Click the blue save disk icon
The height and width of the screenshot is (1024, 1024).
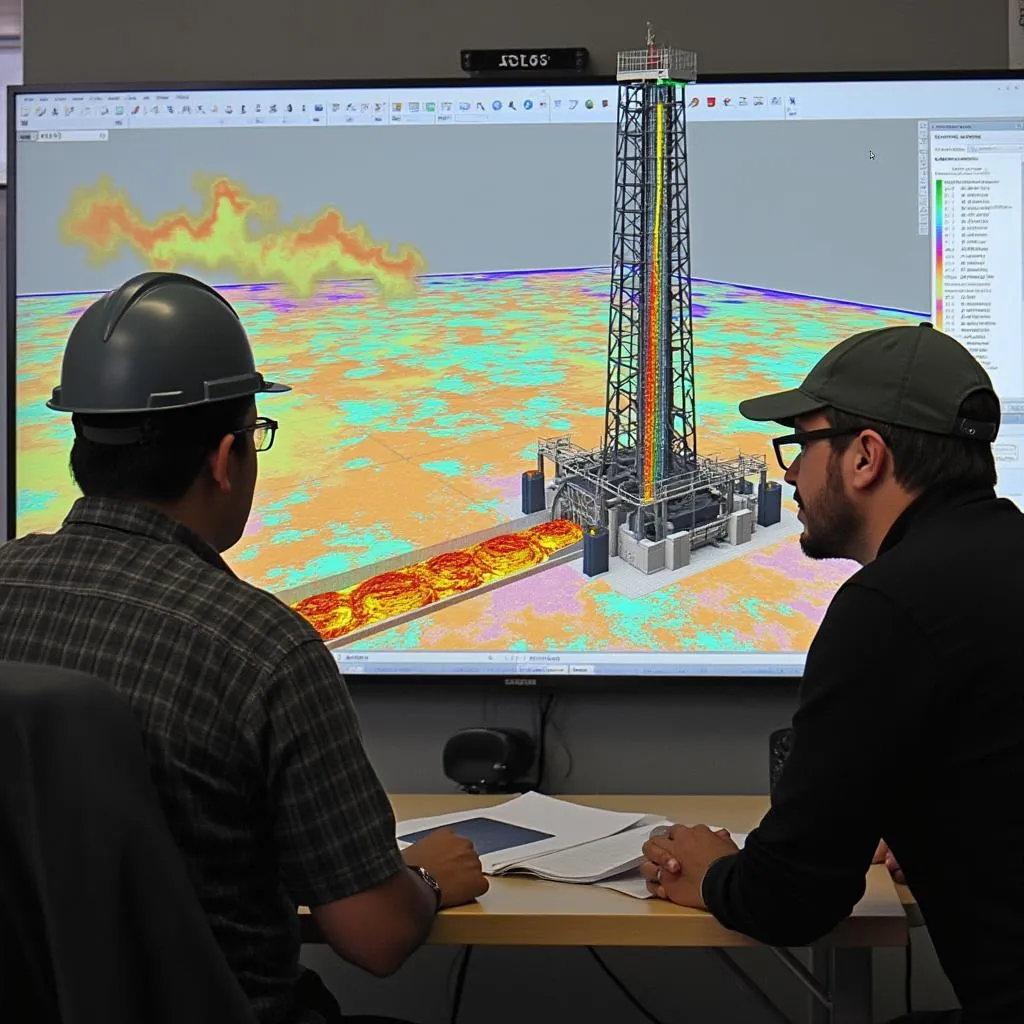click(319, 108)
